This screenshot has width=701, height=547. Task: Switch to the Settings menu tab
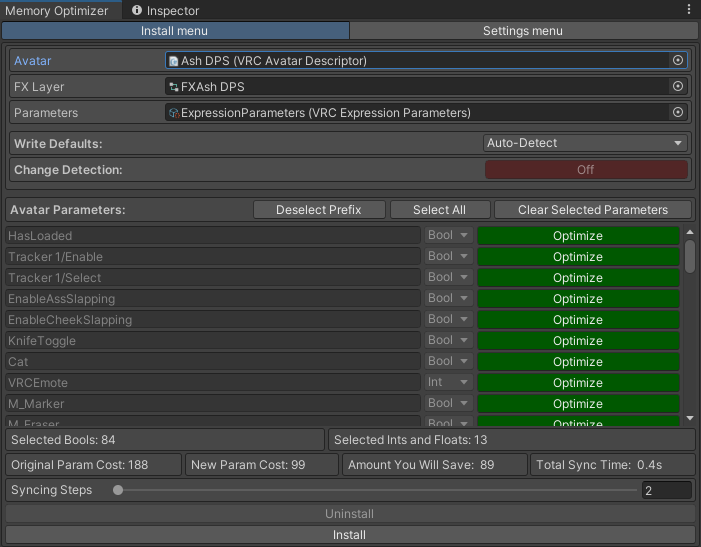tap(523, 31)
